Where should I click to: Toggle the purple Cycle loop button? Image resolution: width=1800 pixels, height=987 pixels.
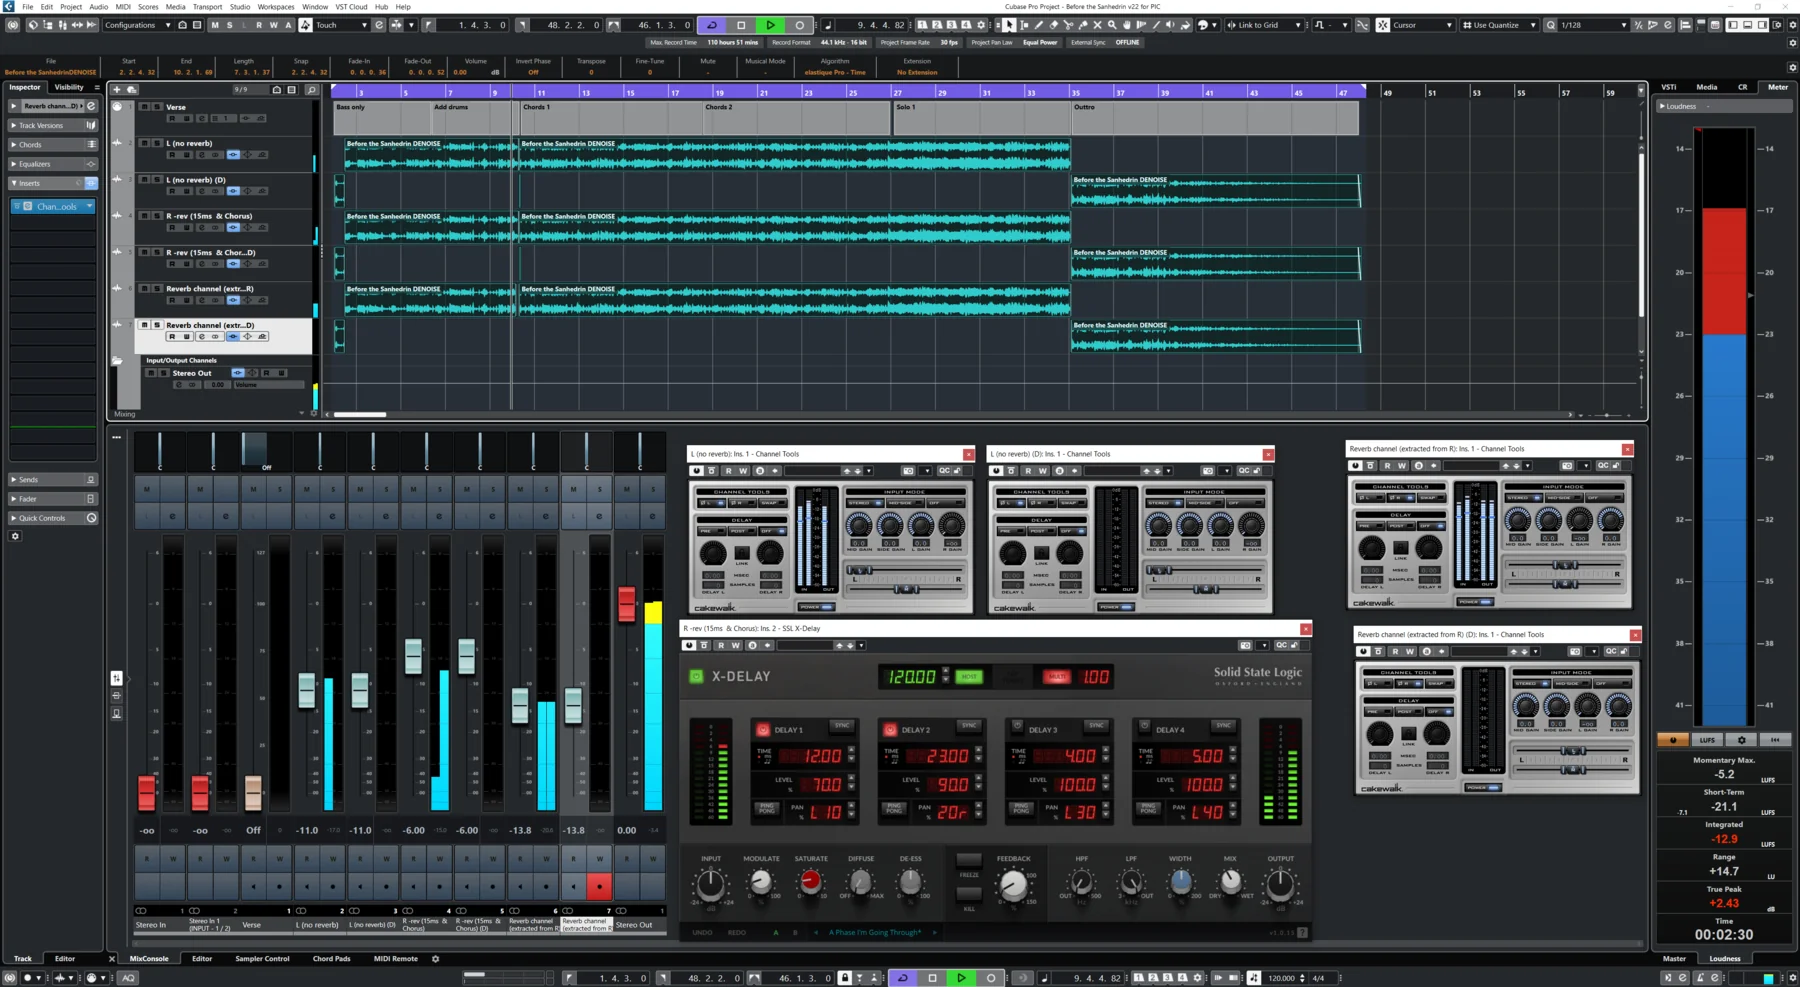pos(712,25)
